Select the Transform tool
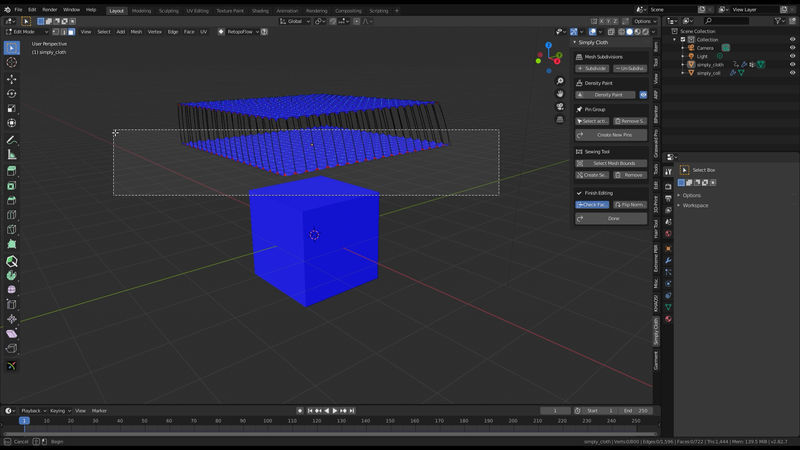Image resolution: width=800 pixels, height=450 pixels. click(x=12, y=123)
